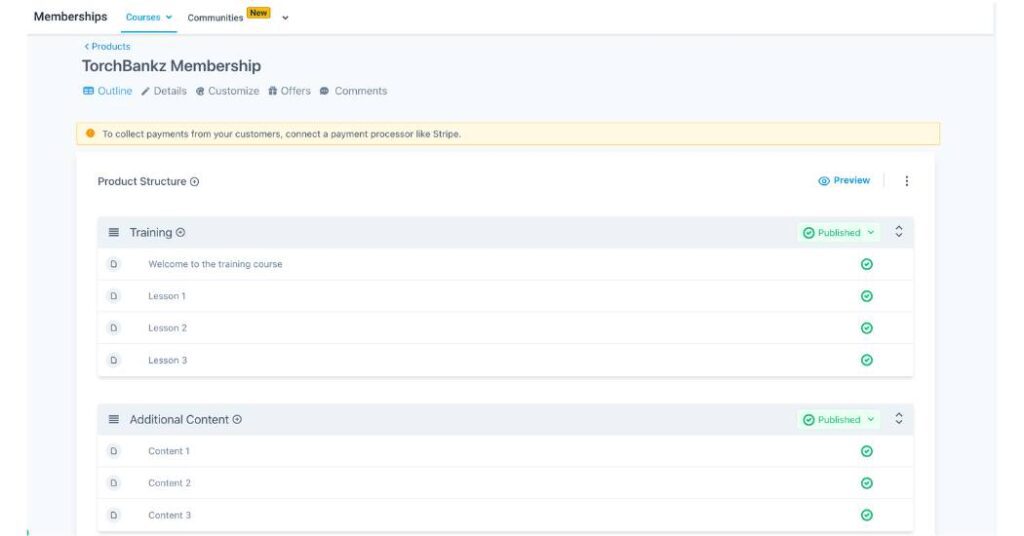The image size is (1024, 536).
Task: Click the page icon beside Lesson 3
Action: click(x=114, y=360)
